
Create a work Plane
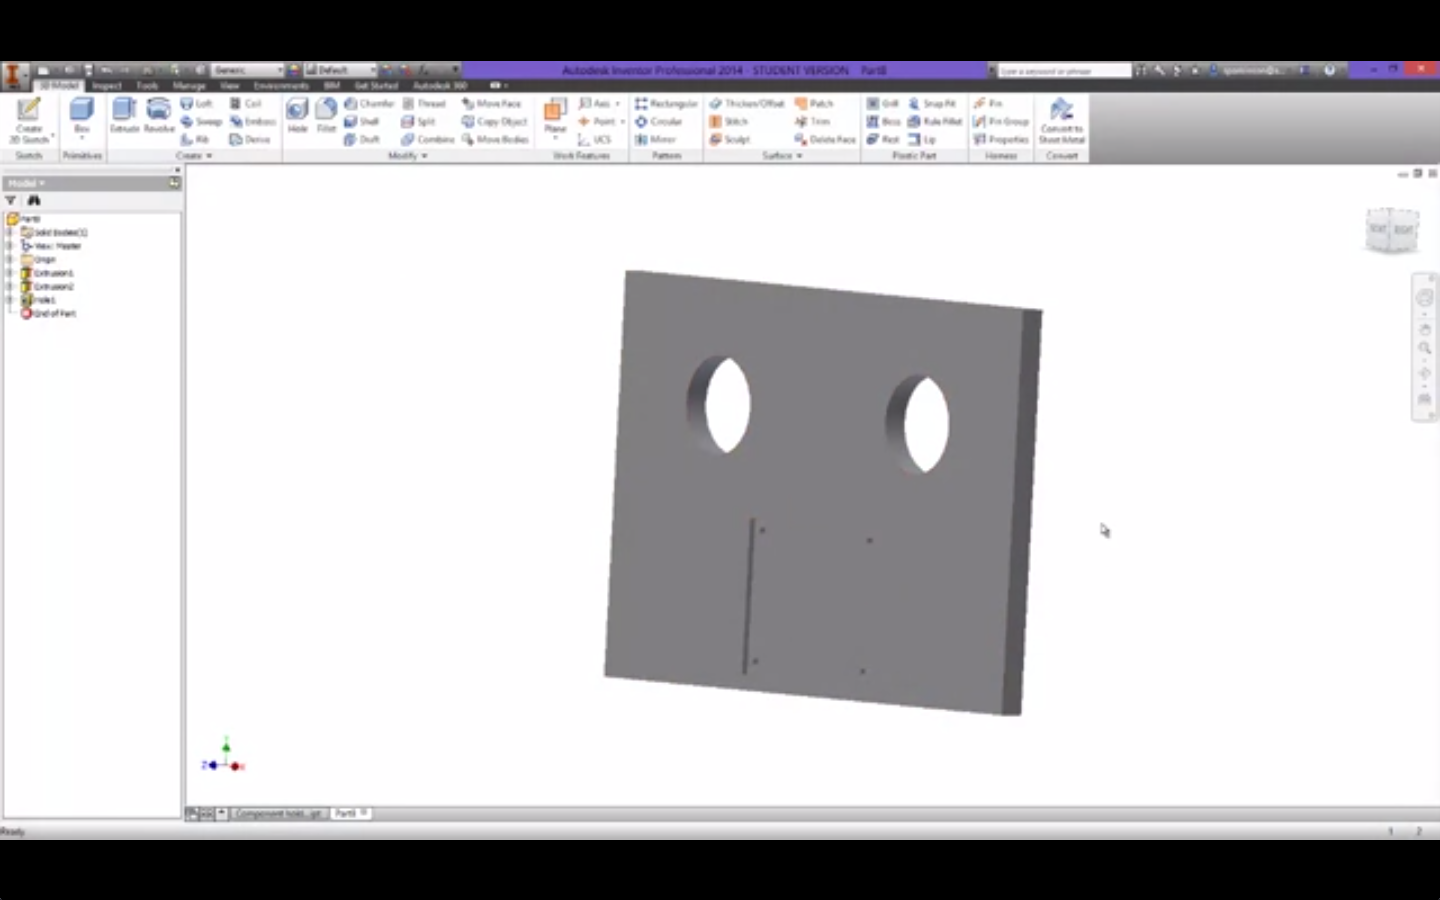point(555,117)
